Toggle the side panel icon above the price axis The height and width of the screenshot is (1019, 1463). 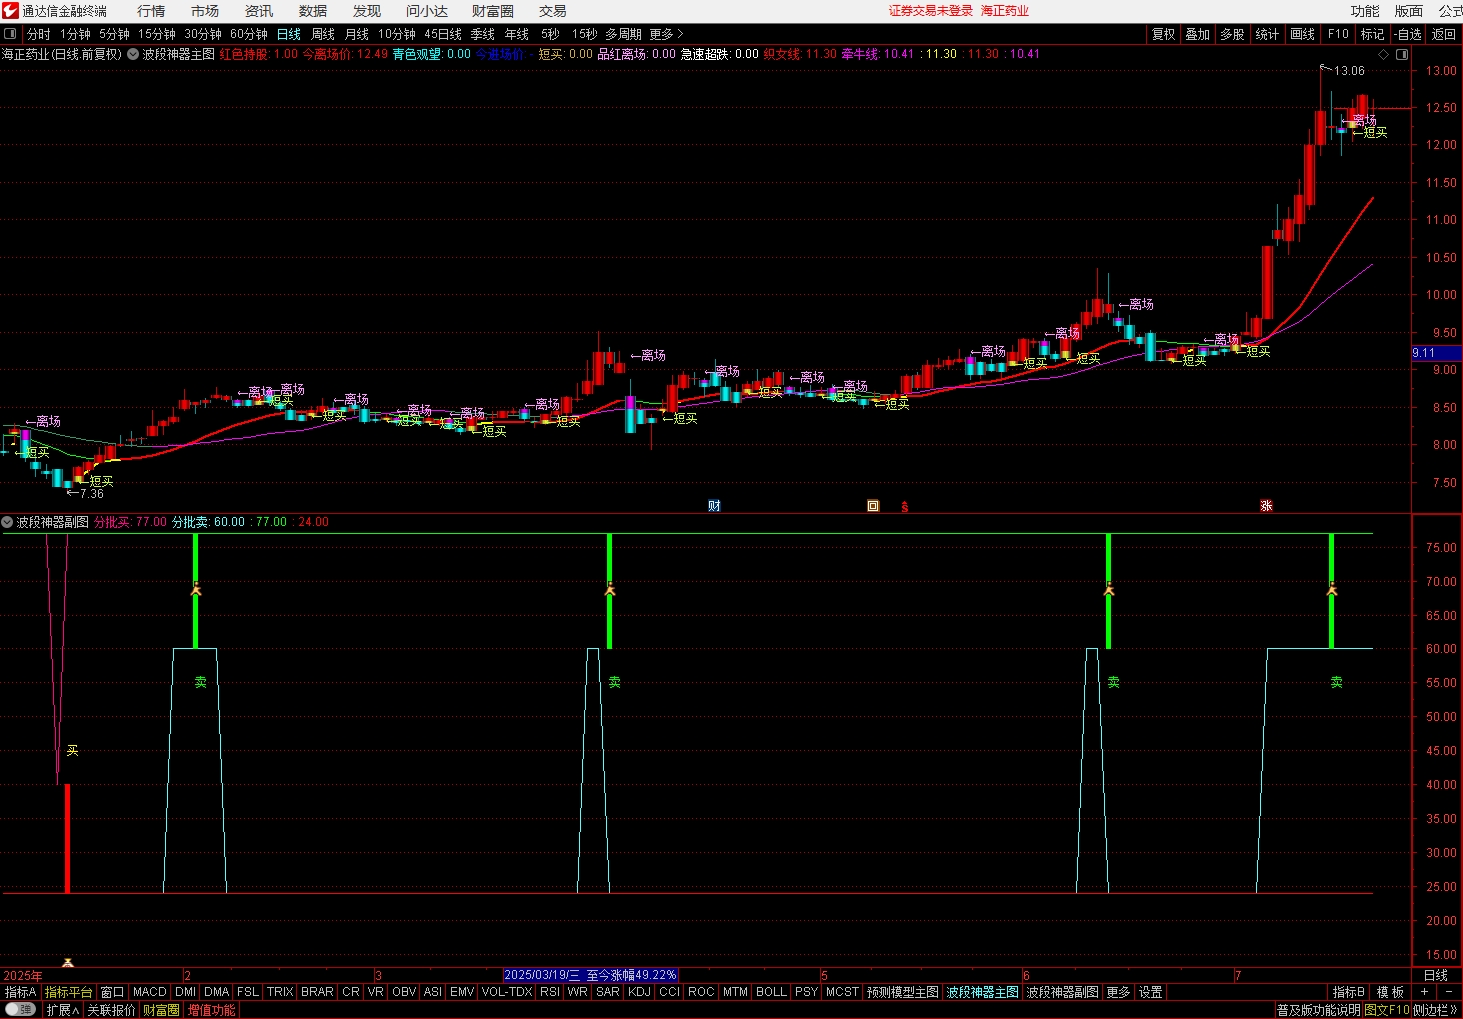(1402, 54)
